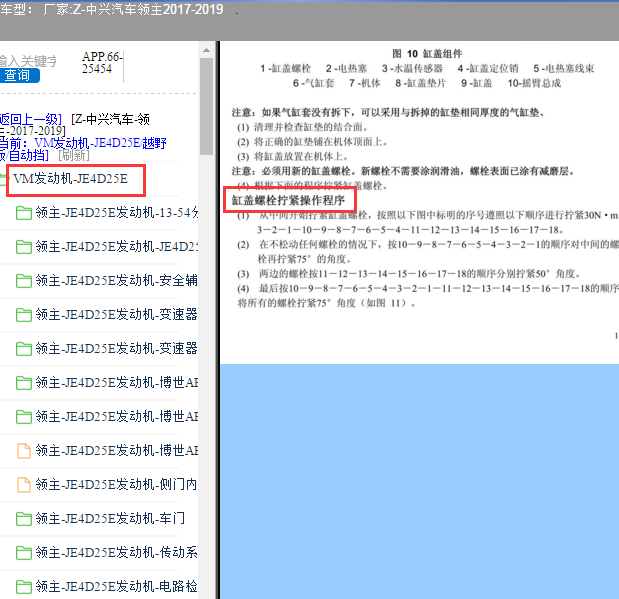The image size is (619, 599).
Task: Select 领主-JE4D25E发动机-安全辅 entry text
Action: pyautogui.click(x=117, y=281)
